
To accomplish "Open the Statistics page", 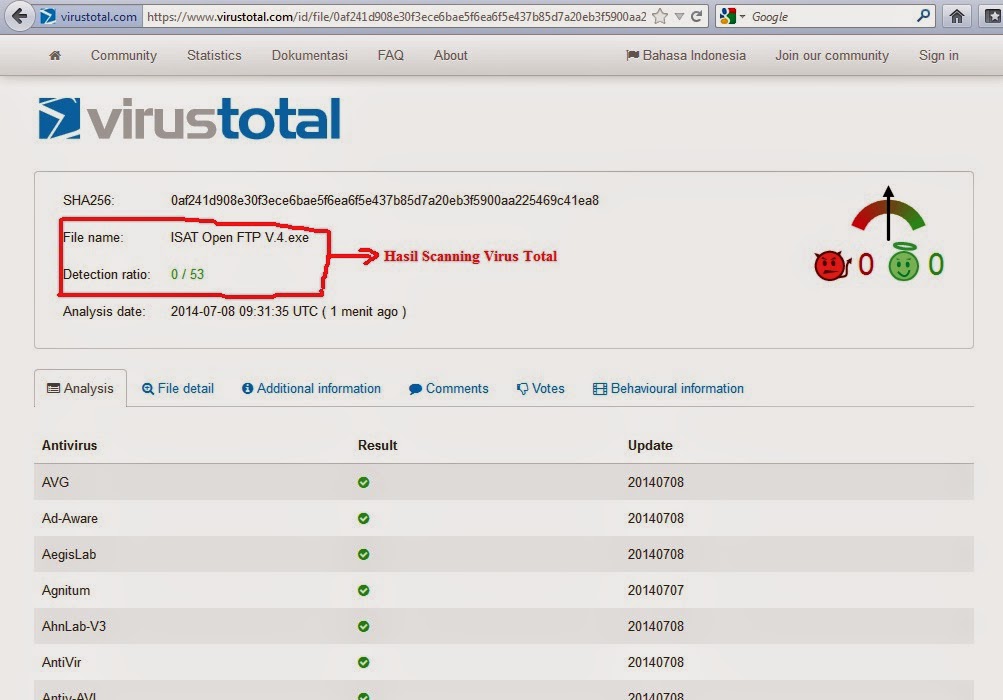I will [214, 56].
